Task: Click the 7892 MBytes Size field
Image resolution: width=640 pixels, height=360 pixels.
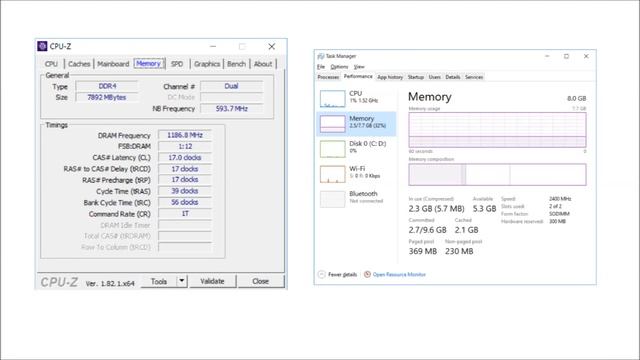Action: pos(107,97)
